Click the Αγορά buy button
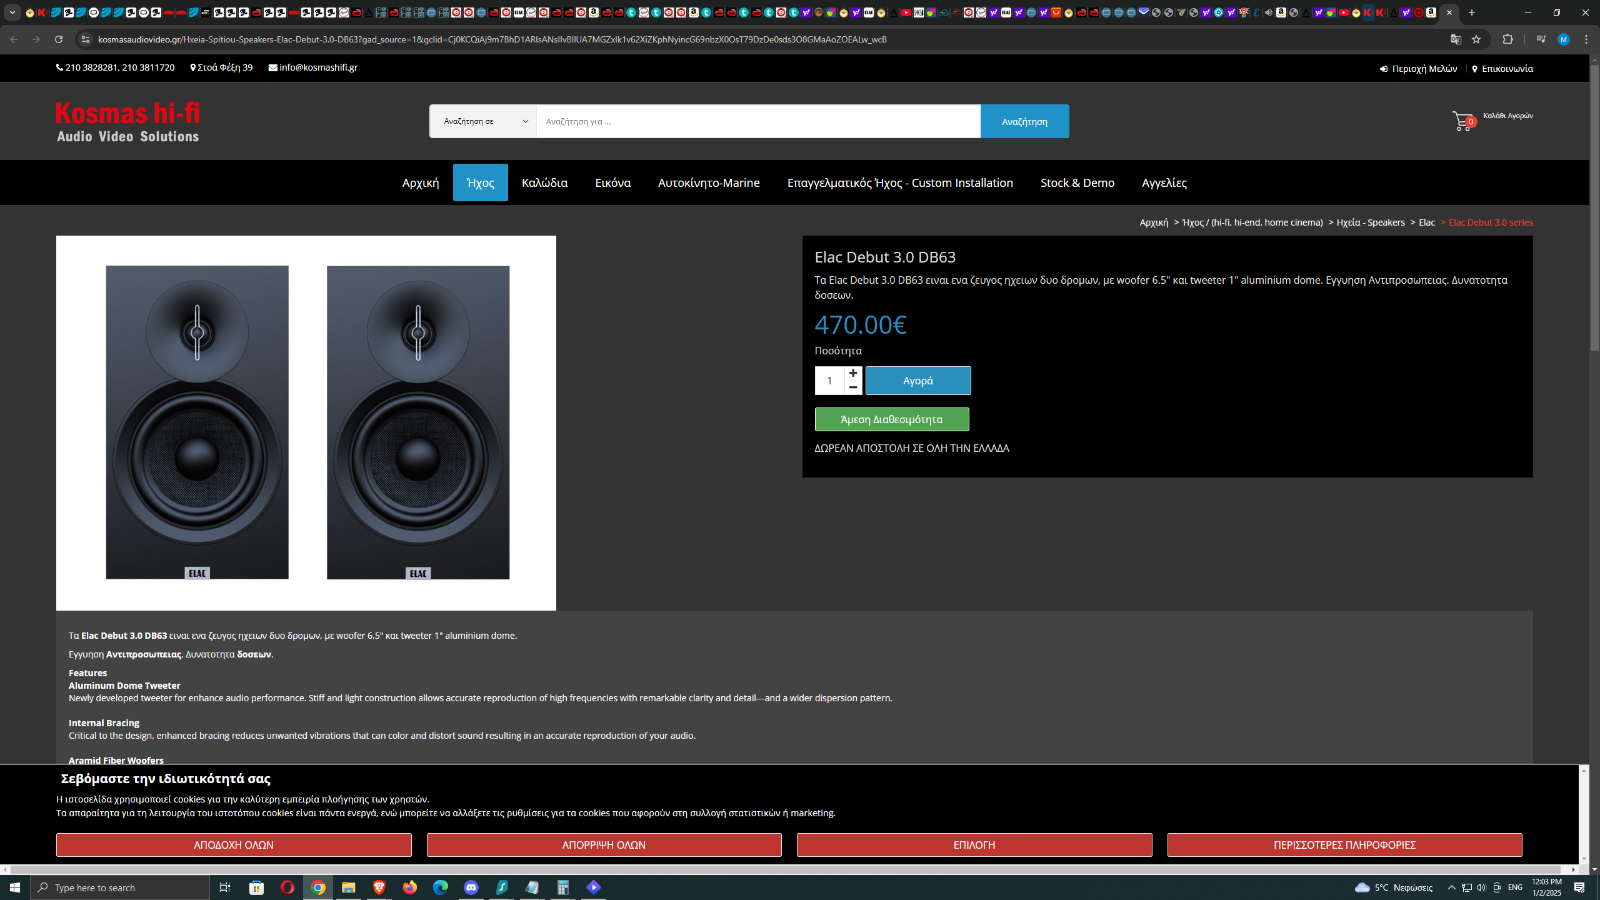Screen dimensions: 1600x900 click(918, 381)
